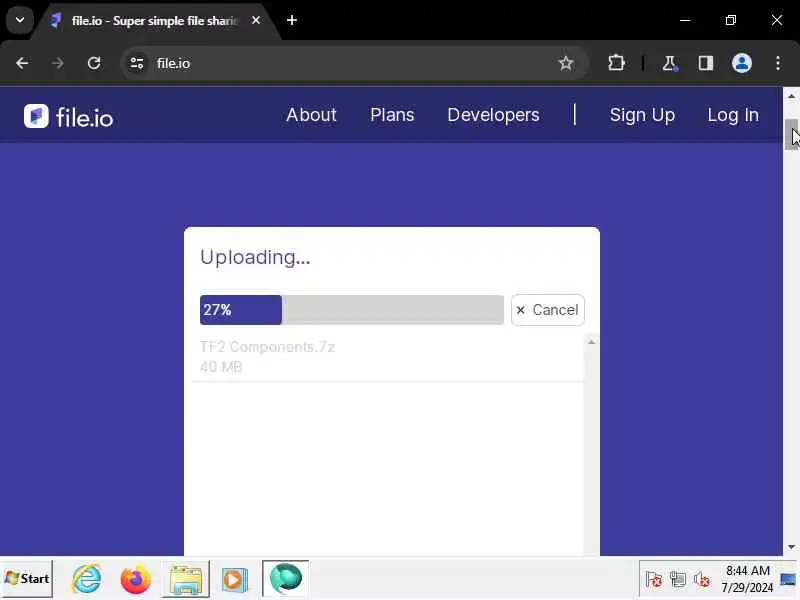This screenshot has width=800, height=600.
Task: Click the file.io logo
Action: (68, 116)
